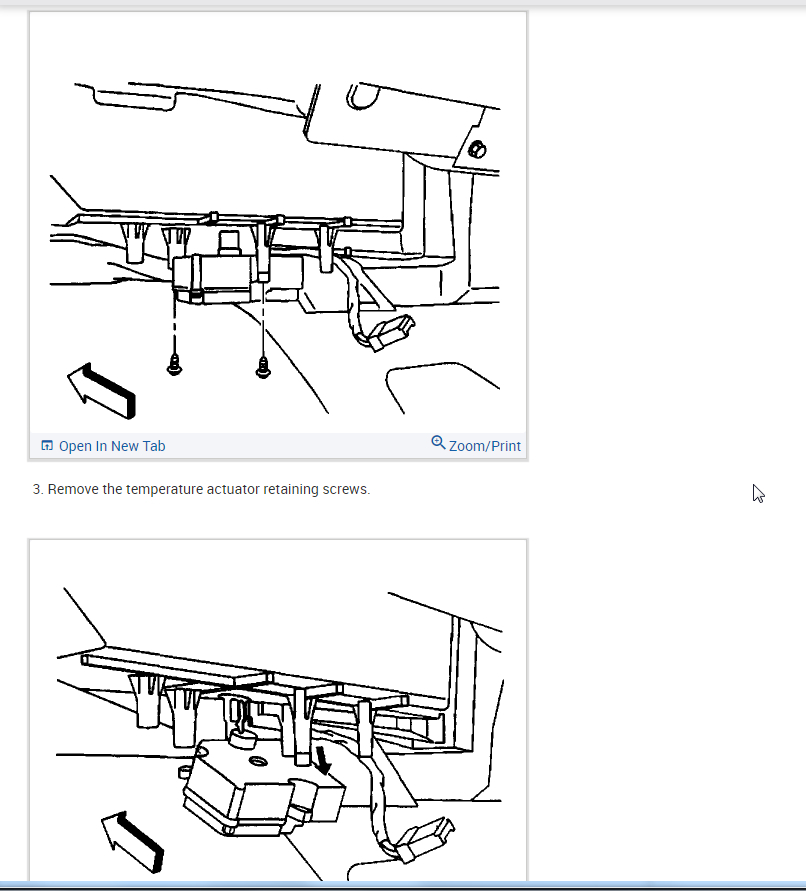Click the magnifier zoom icon
Screen dimensions: 806x891
(x=438, y=443)
